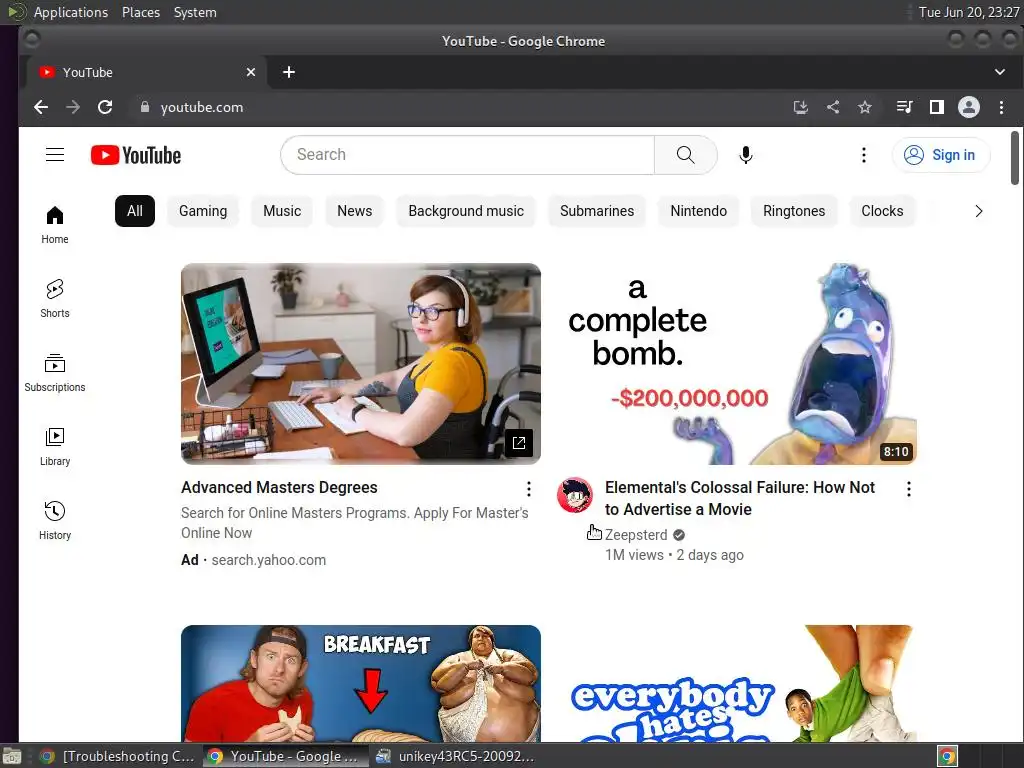
Task: Select the Ringtones filter chip
Action: [x=794, y=211]
